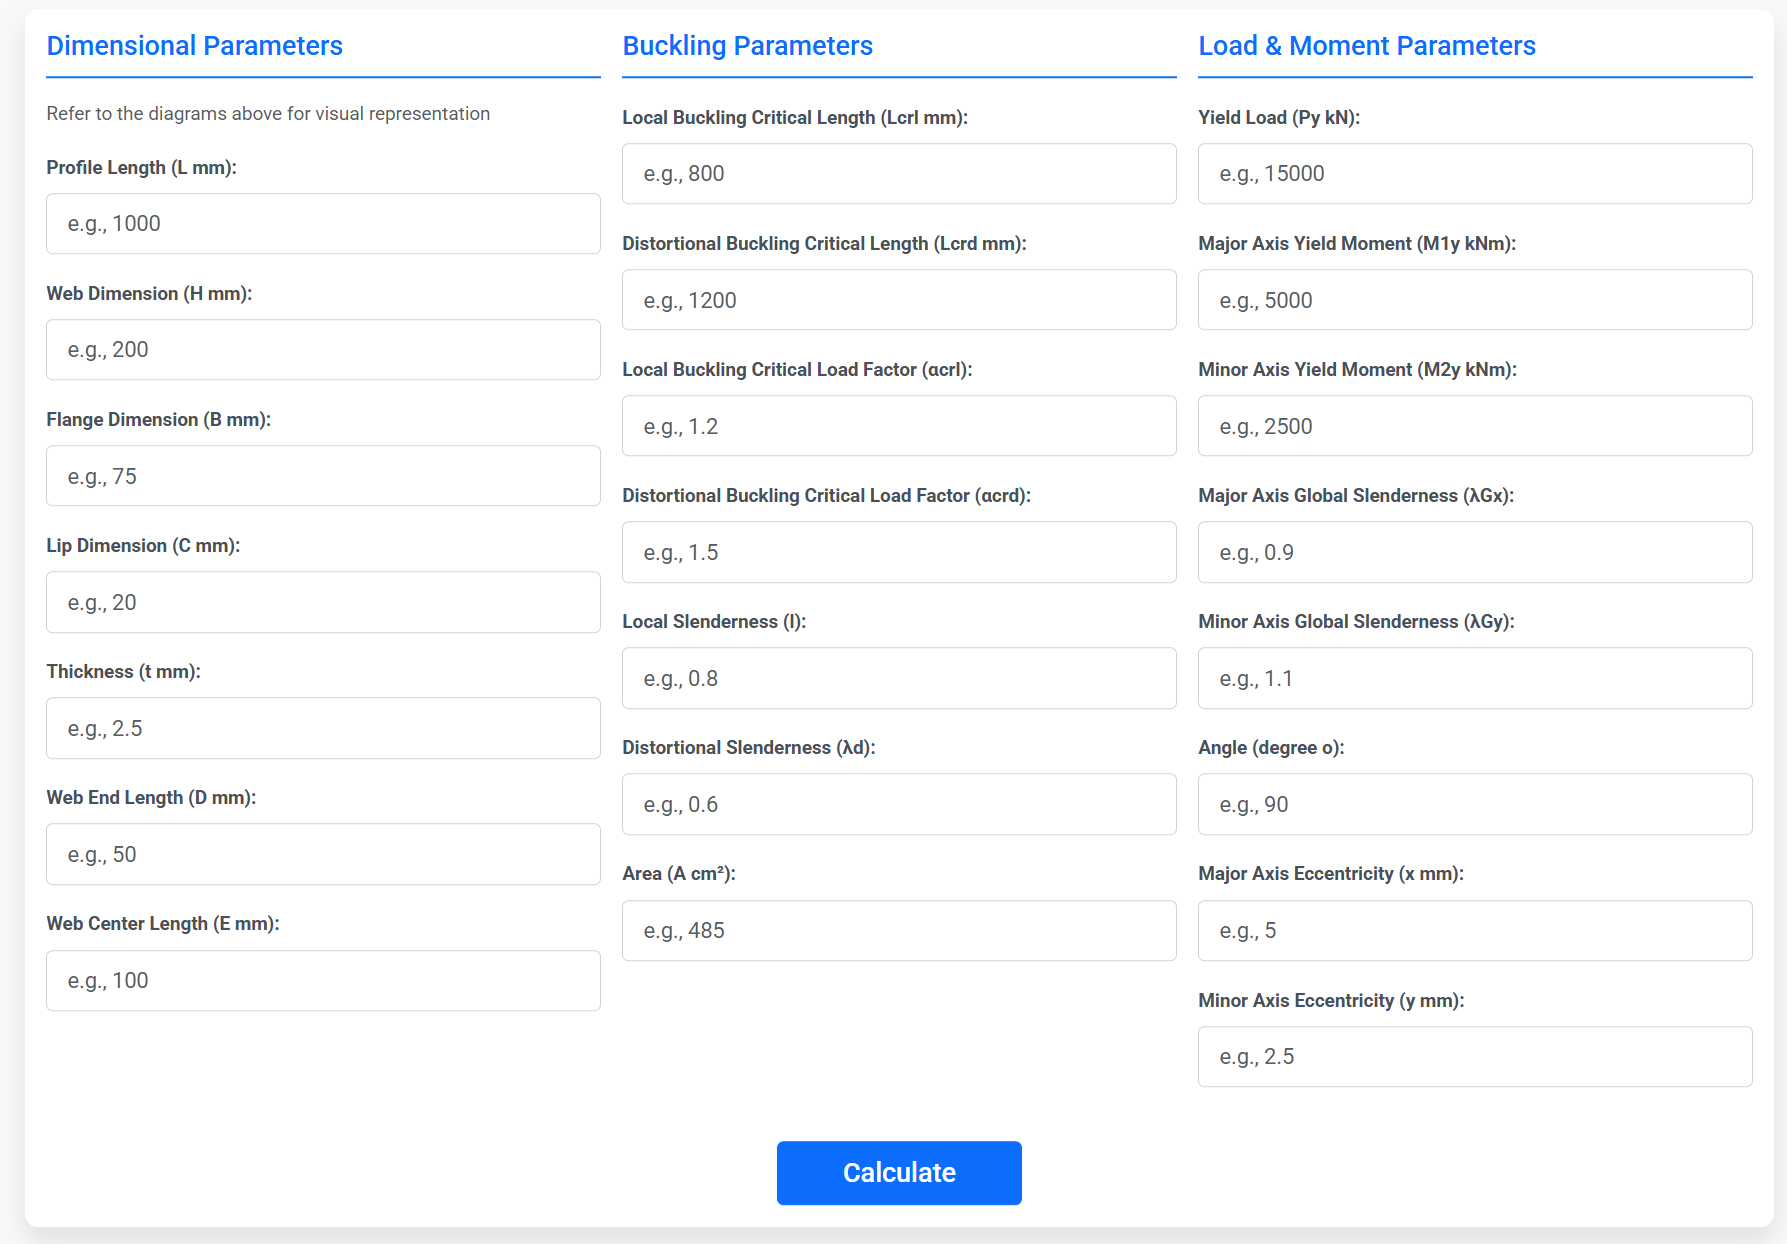Screen dimensions: 1787x1244
Task: Select the Flange Dimension B field
Action: [323, 476]
